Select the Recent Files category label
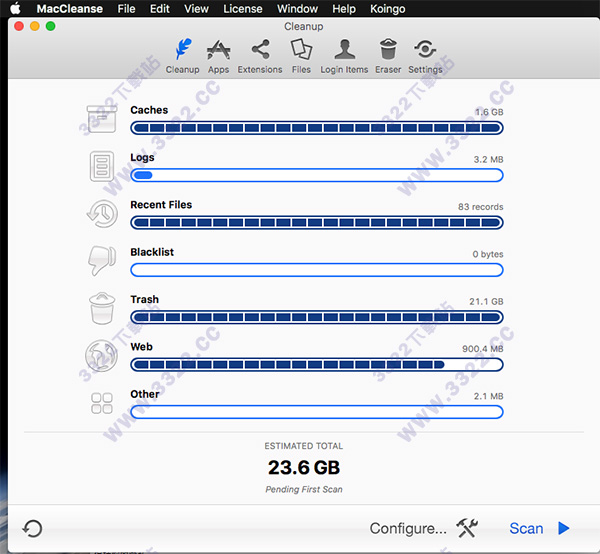Viewport: 600px width, 554px height. (x=161, y=205)
